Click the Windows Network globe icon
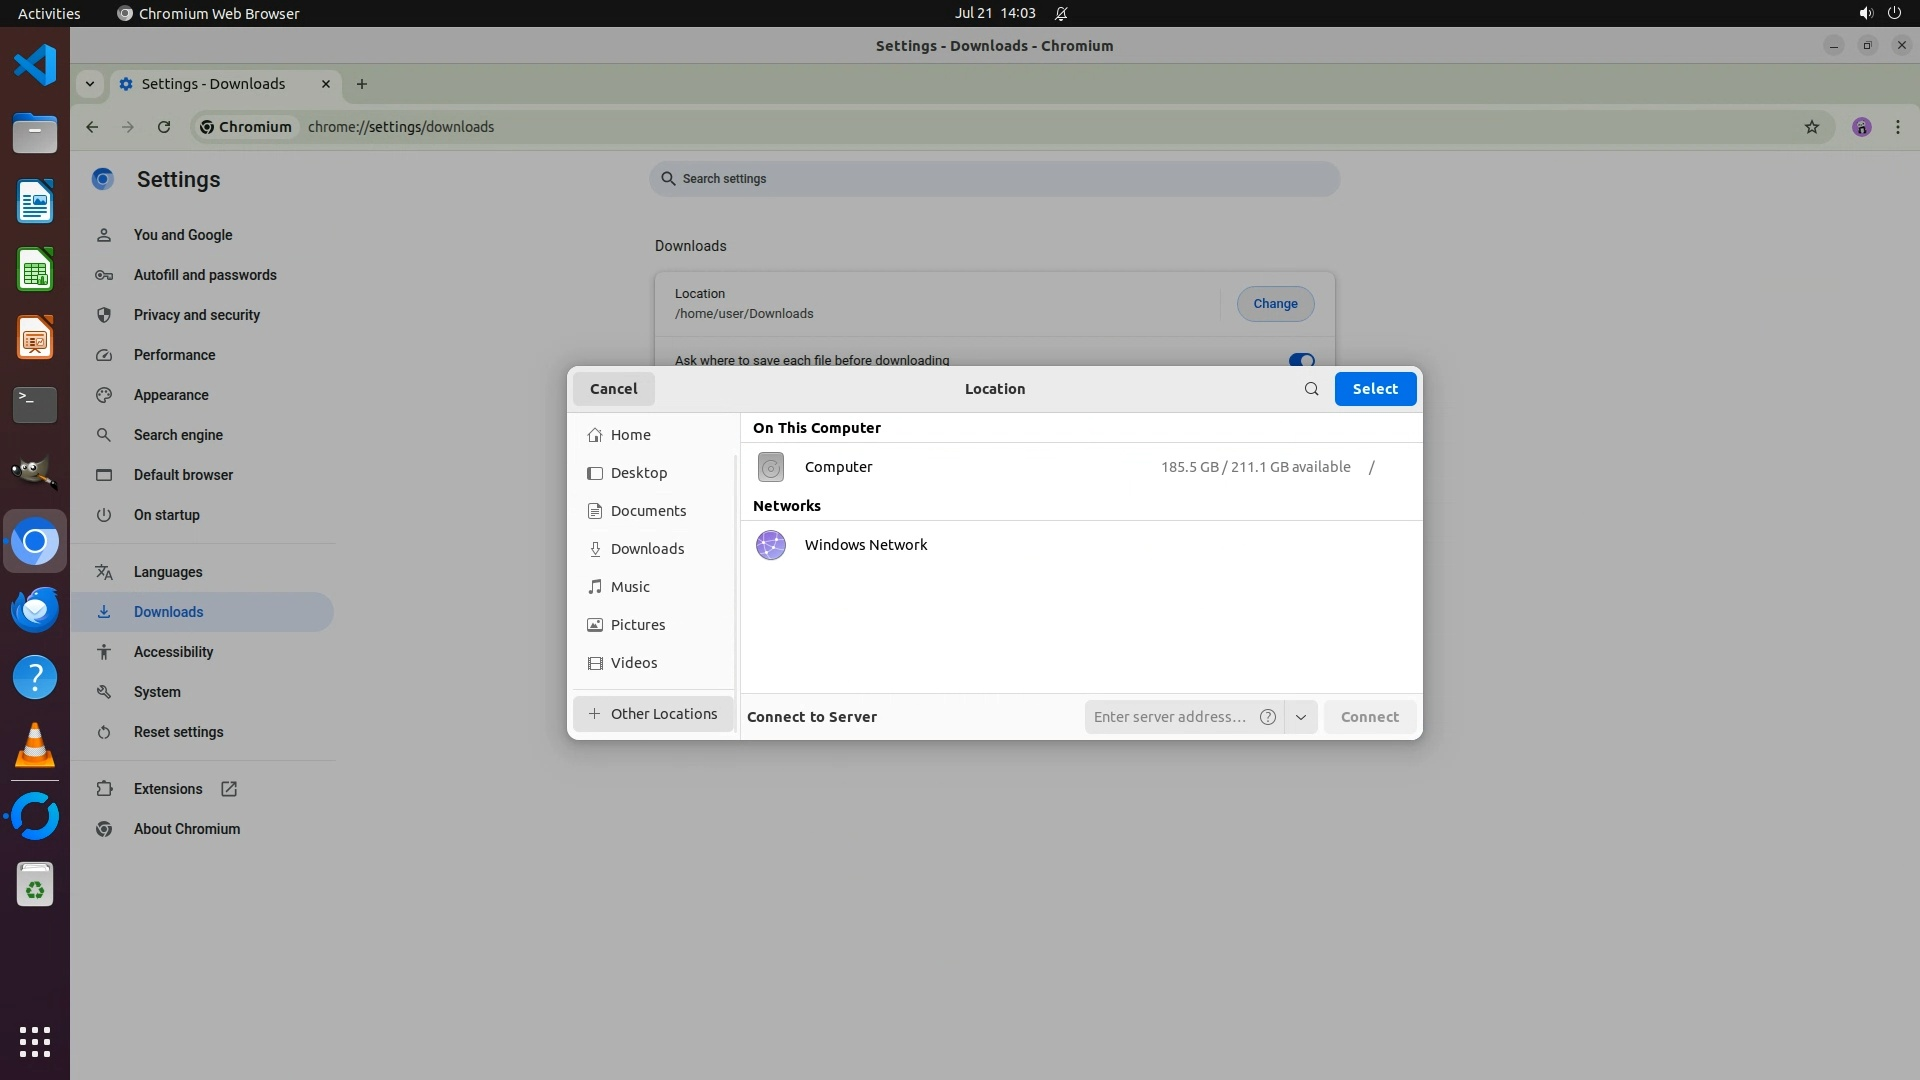Screen dimensions: 1920x1080 [770, 545]
